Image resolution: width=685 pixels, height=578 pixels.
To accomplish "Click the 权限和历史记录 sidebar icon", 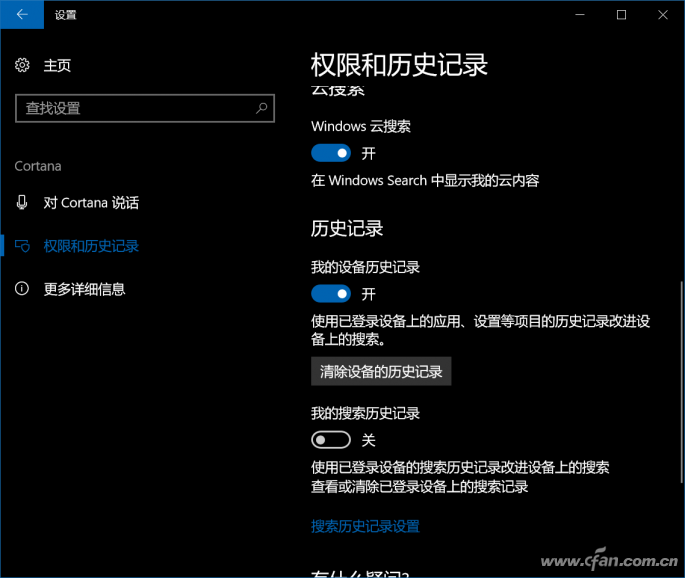I will tap(23, 246).
